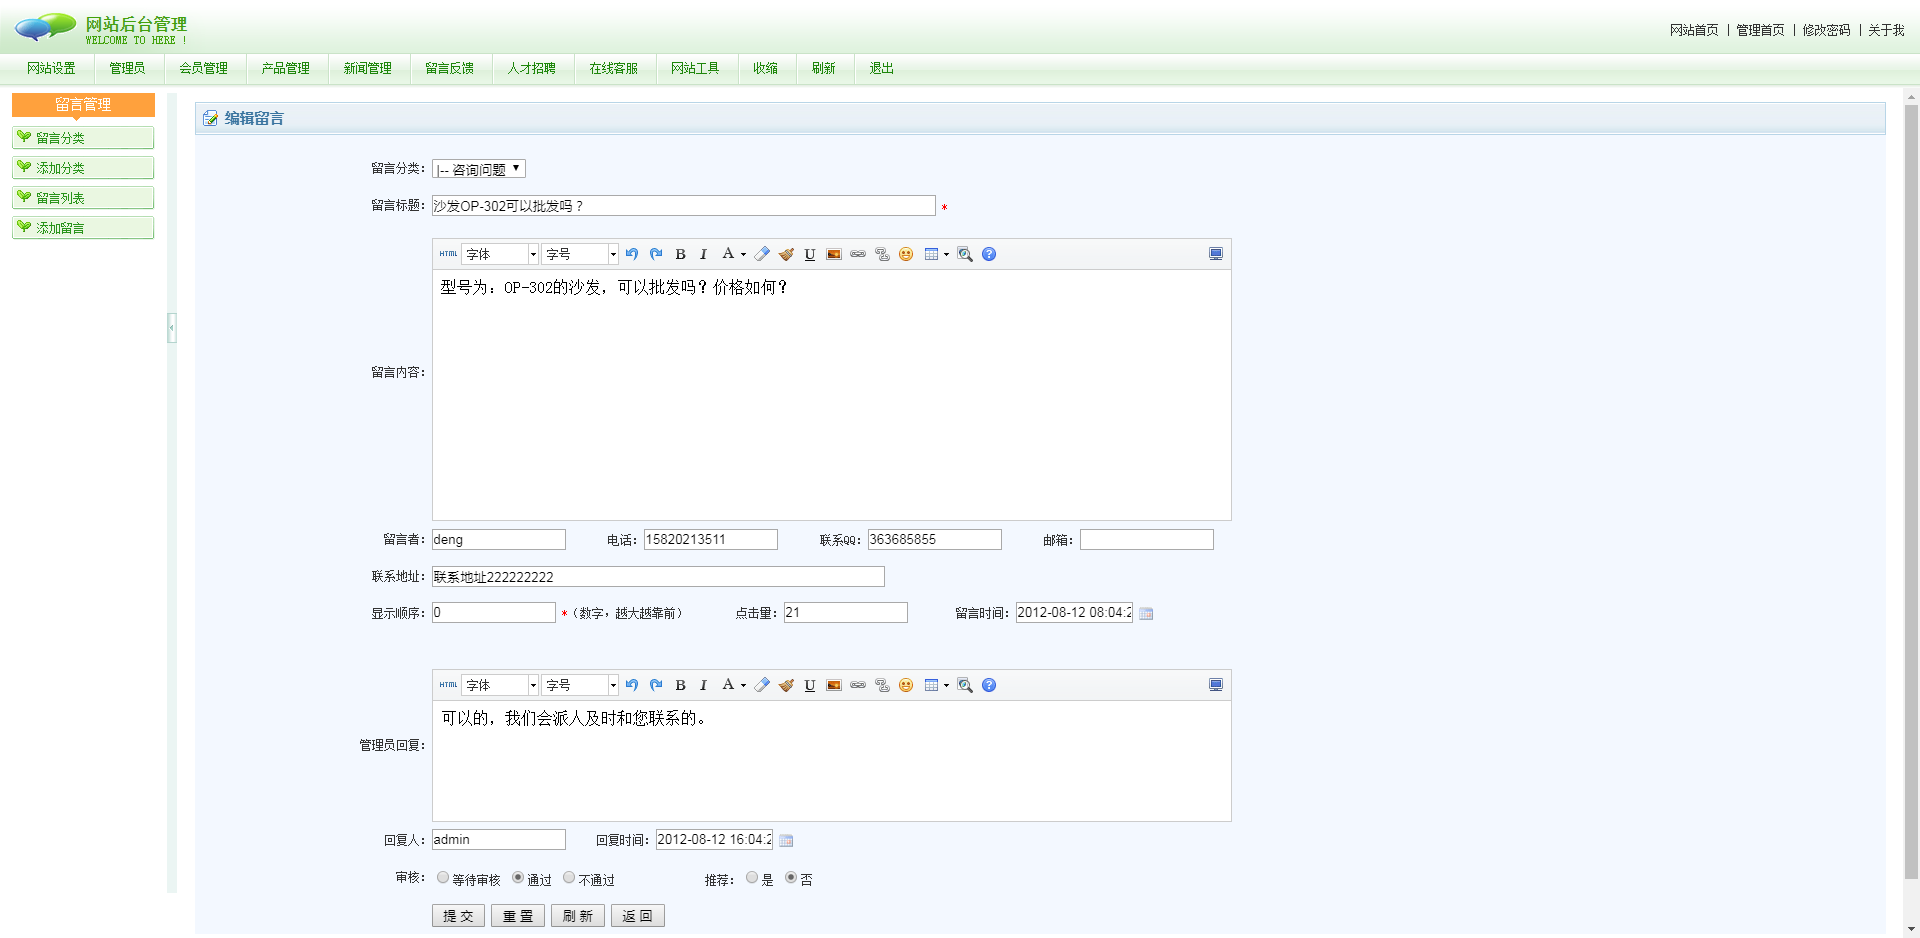Open 在线客服 menu
This screenshot has width=1920, height=938.
pyautogui.click(x=614, y=68)
